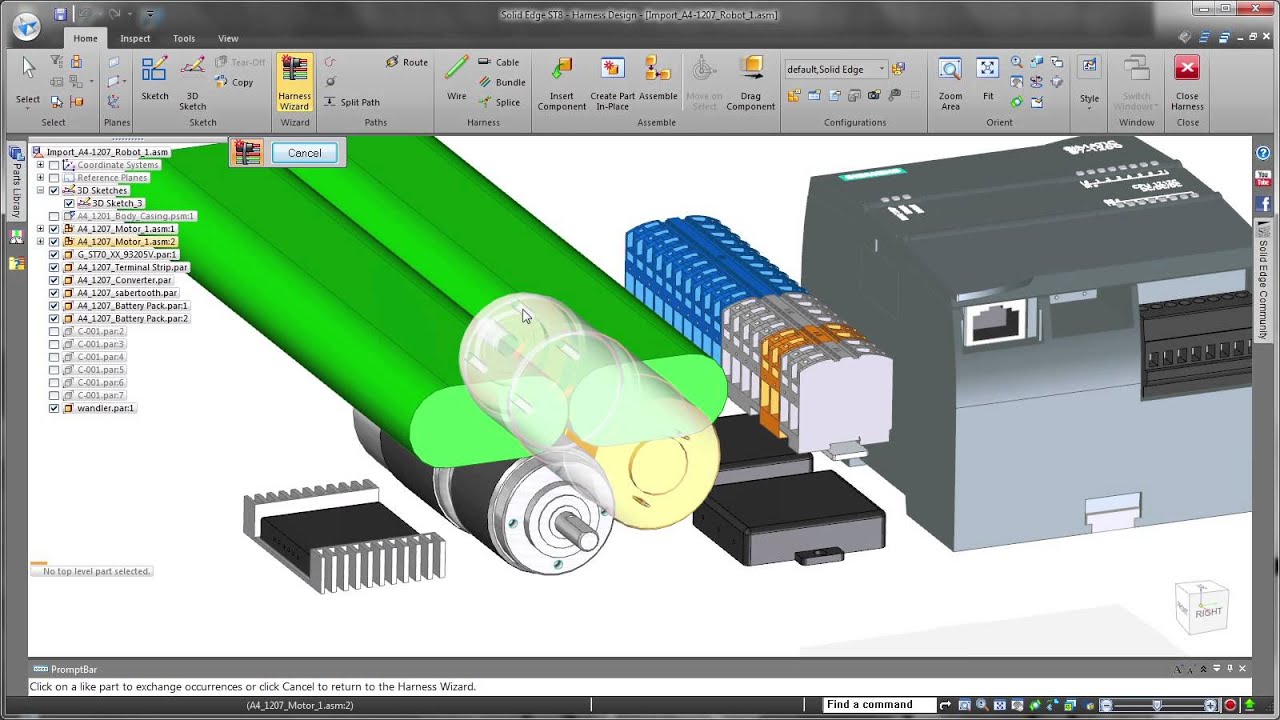The height and width of the screenshot is (720, 1280).
Task: Expand the Reference Planes node
Action: point(40,178)
